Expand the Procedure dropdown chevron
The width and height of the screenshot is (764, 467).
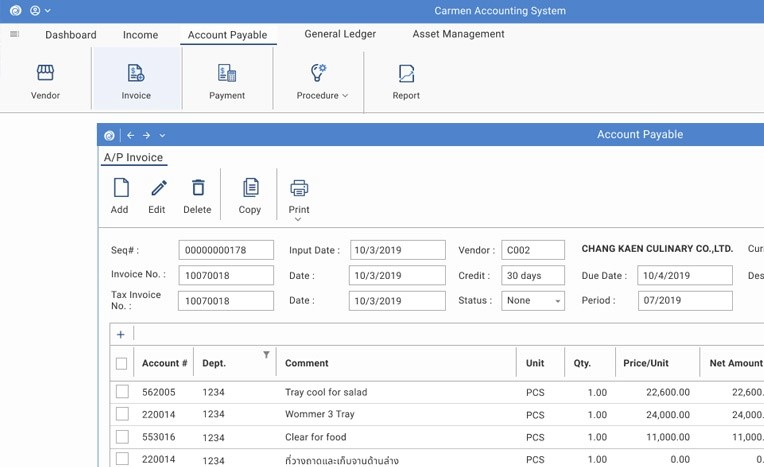point(345,96)
